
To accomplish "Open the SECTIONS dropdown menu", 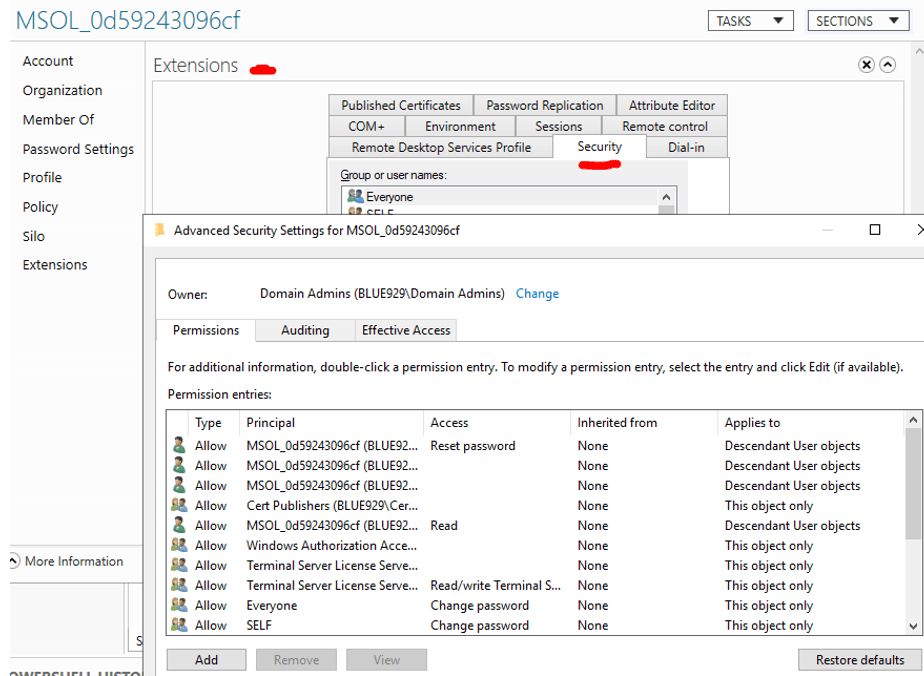I will point(858,21).
